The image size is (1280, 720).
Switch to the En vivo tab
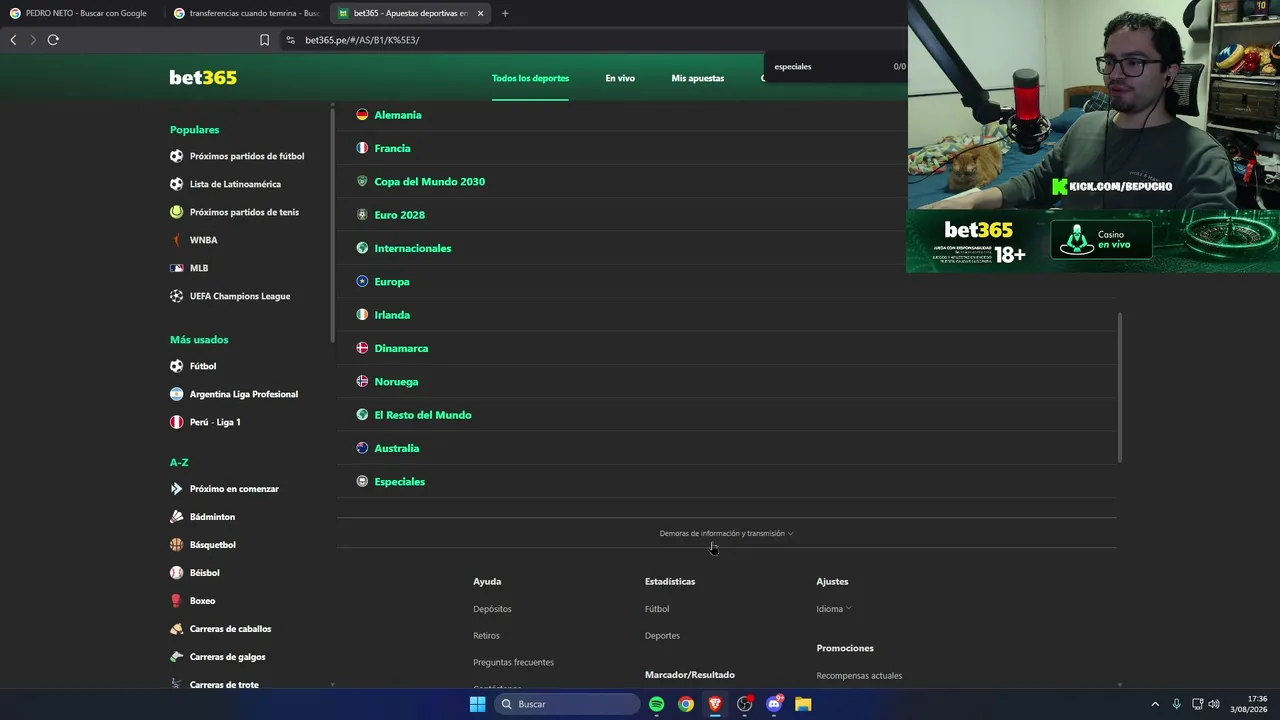[x=620, y=78]
